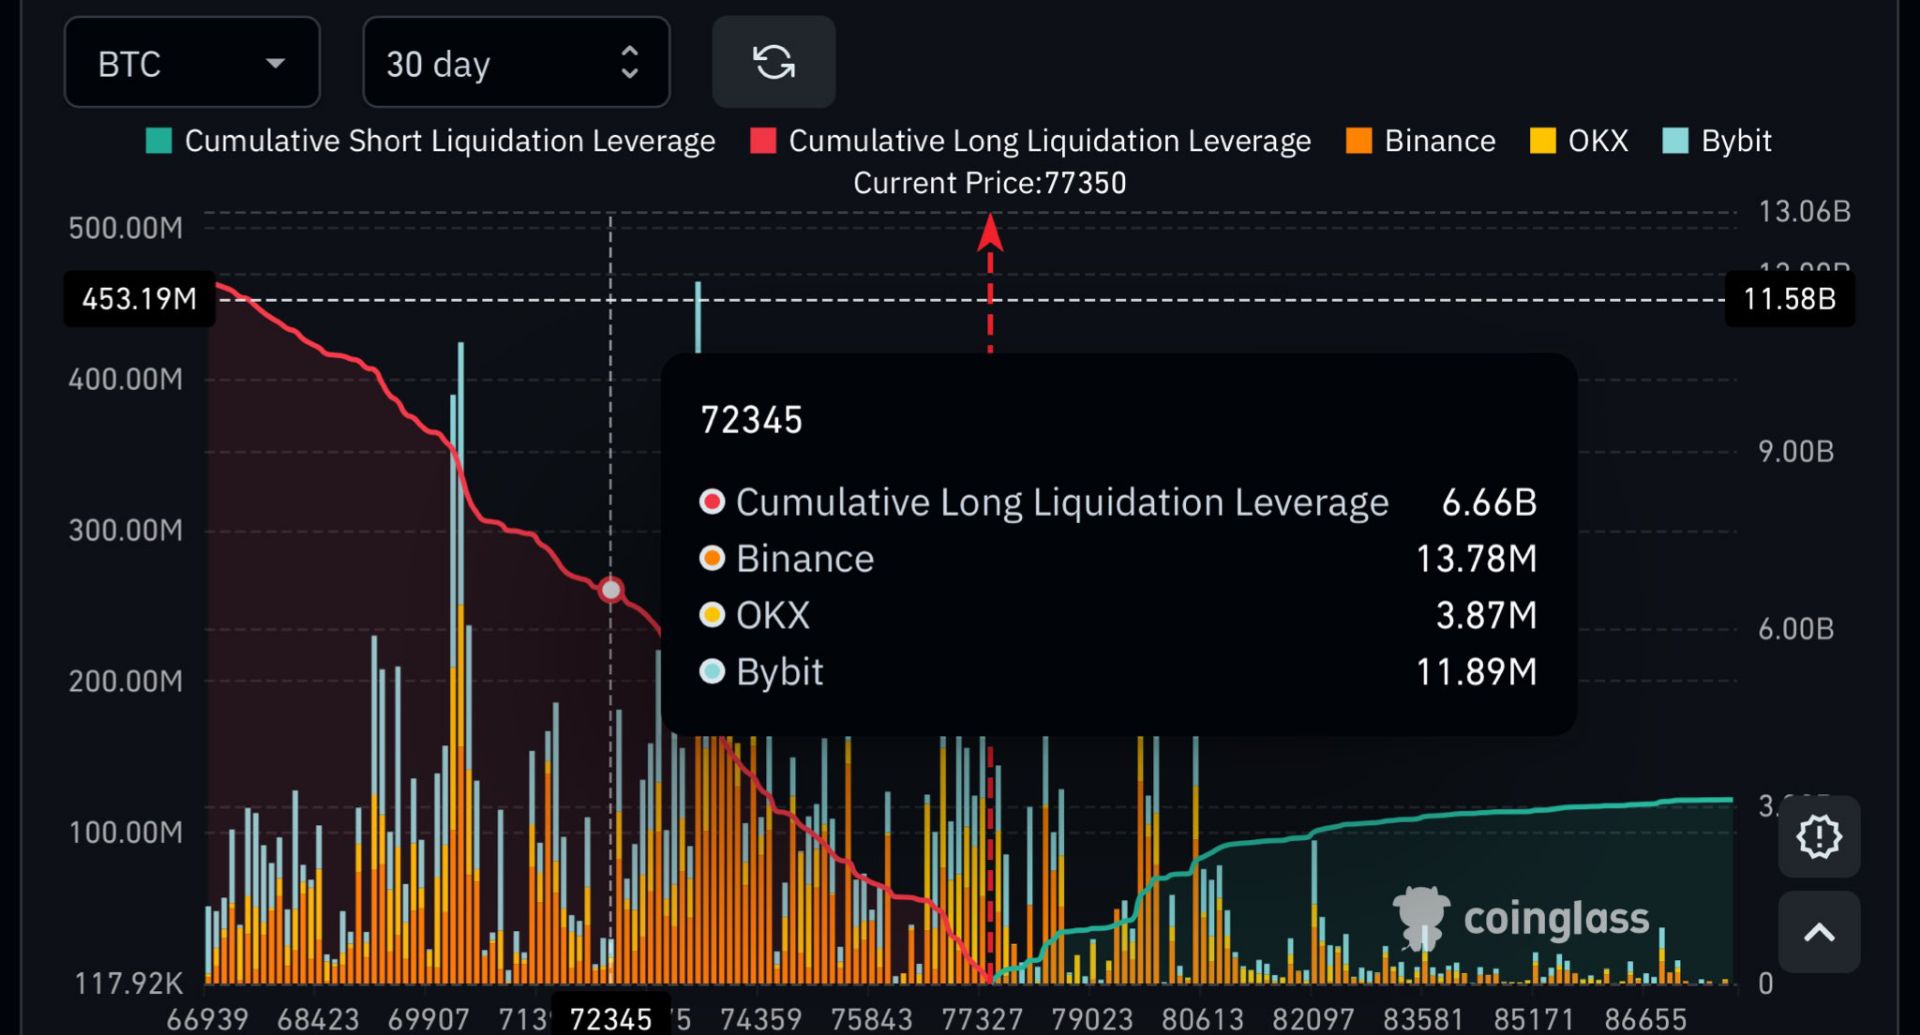Click the 72345 crosshair label on the price axis
1920x1035 pixels.
[x=611, y=1019]
